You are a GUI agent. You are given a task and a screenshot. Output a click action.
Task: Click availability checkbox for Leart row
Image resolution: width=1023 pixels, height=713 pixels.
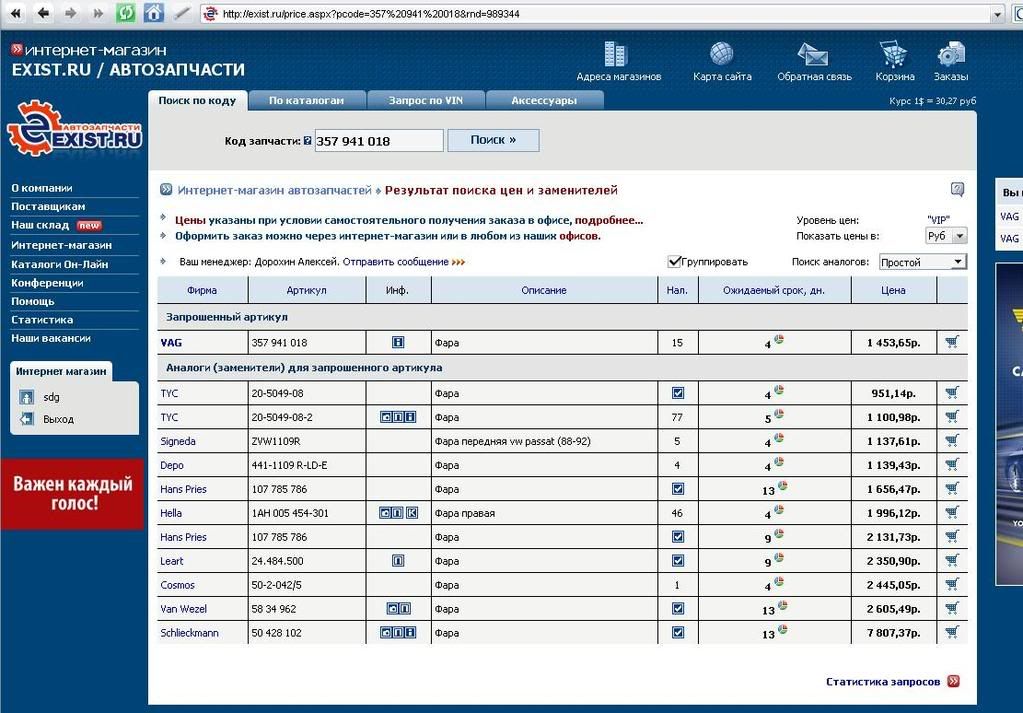[678, 560]
